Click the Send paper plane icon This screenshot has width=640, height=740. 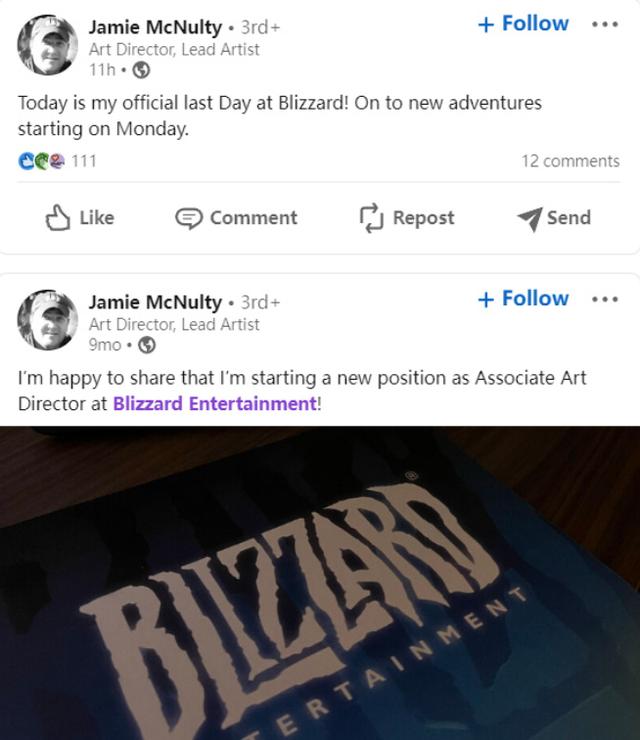point(530,219)
